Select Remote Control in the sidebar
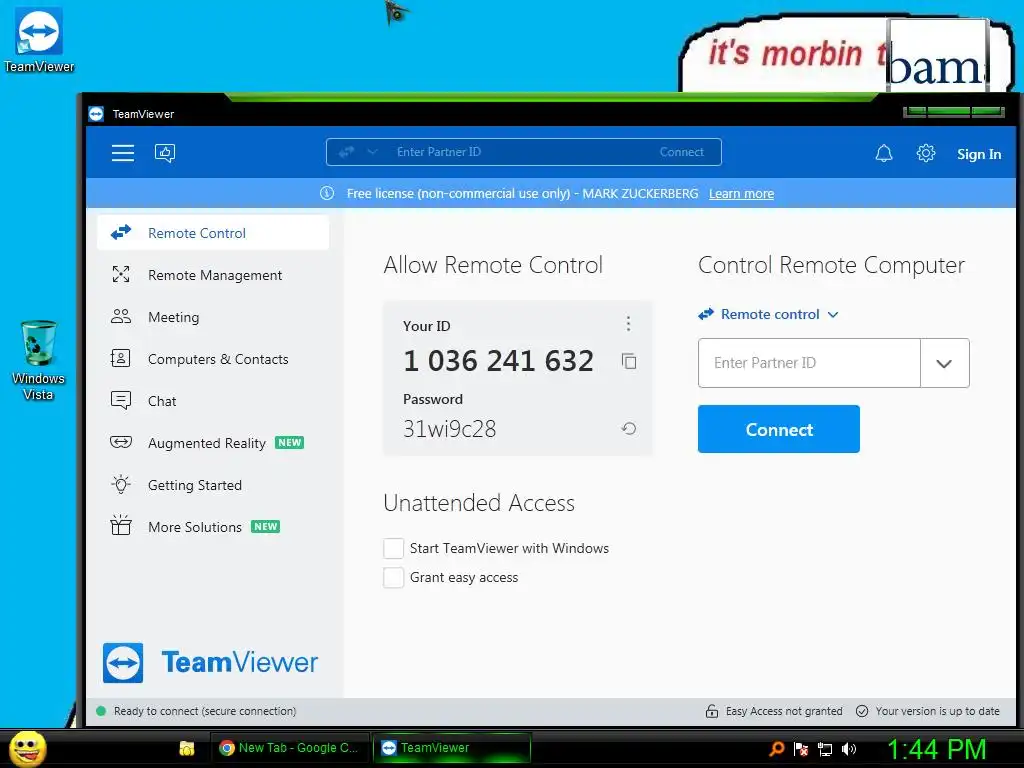1024x768 pixels. pyautogui.click(x=213, y=232)
